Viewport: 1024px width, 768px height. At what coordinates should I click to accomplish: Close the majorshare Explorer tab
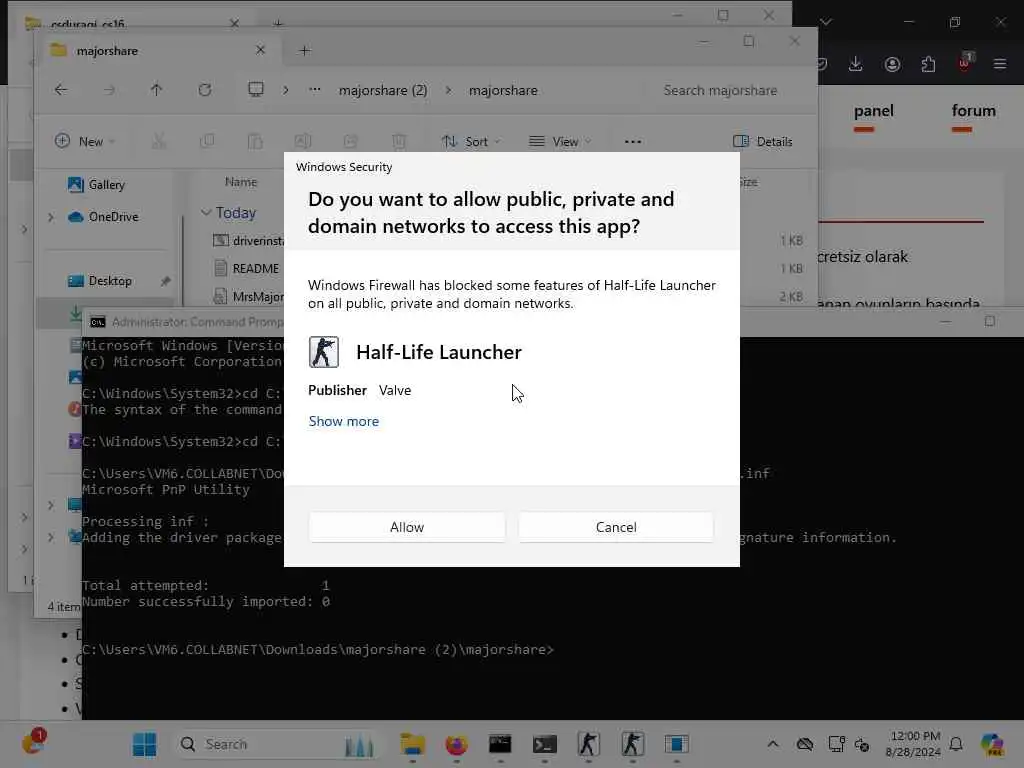(260, 50)
